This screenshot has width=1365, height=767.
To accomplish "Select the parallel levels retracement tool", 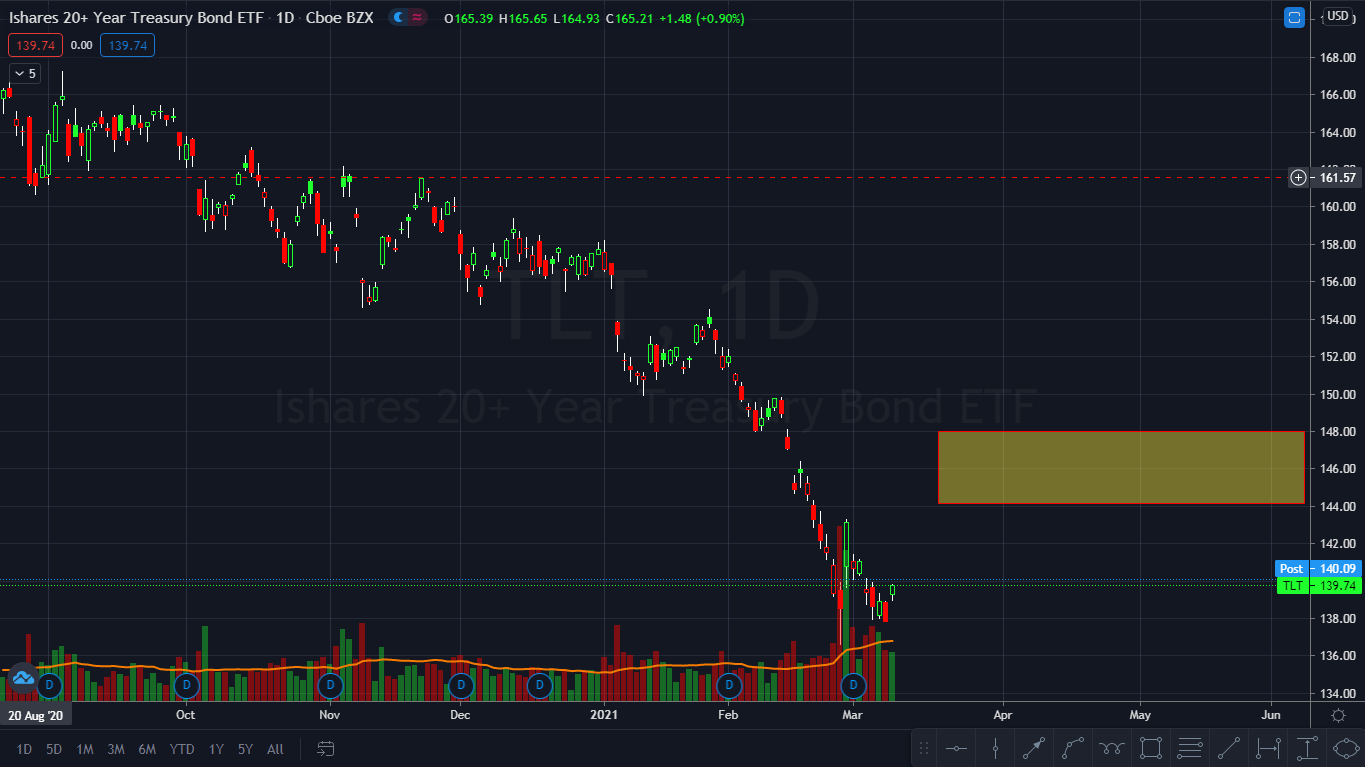I will tap(1190, 748).
